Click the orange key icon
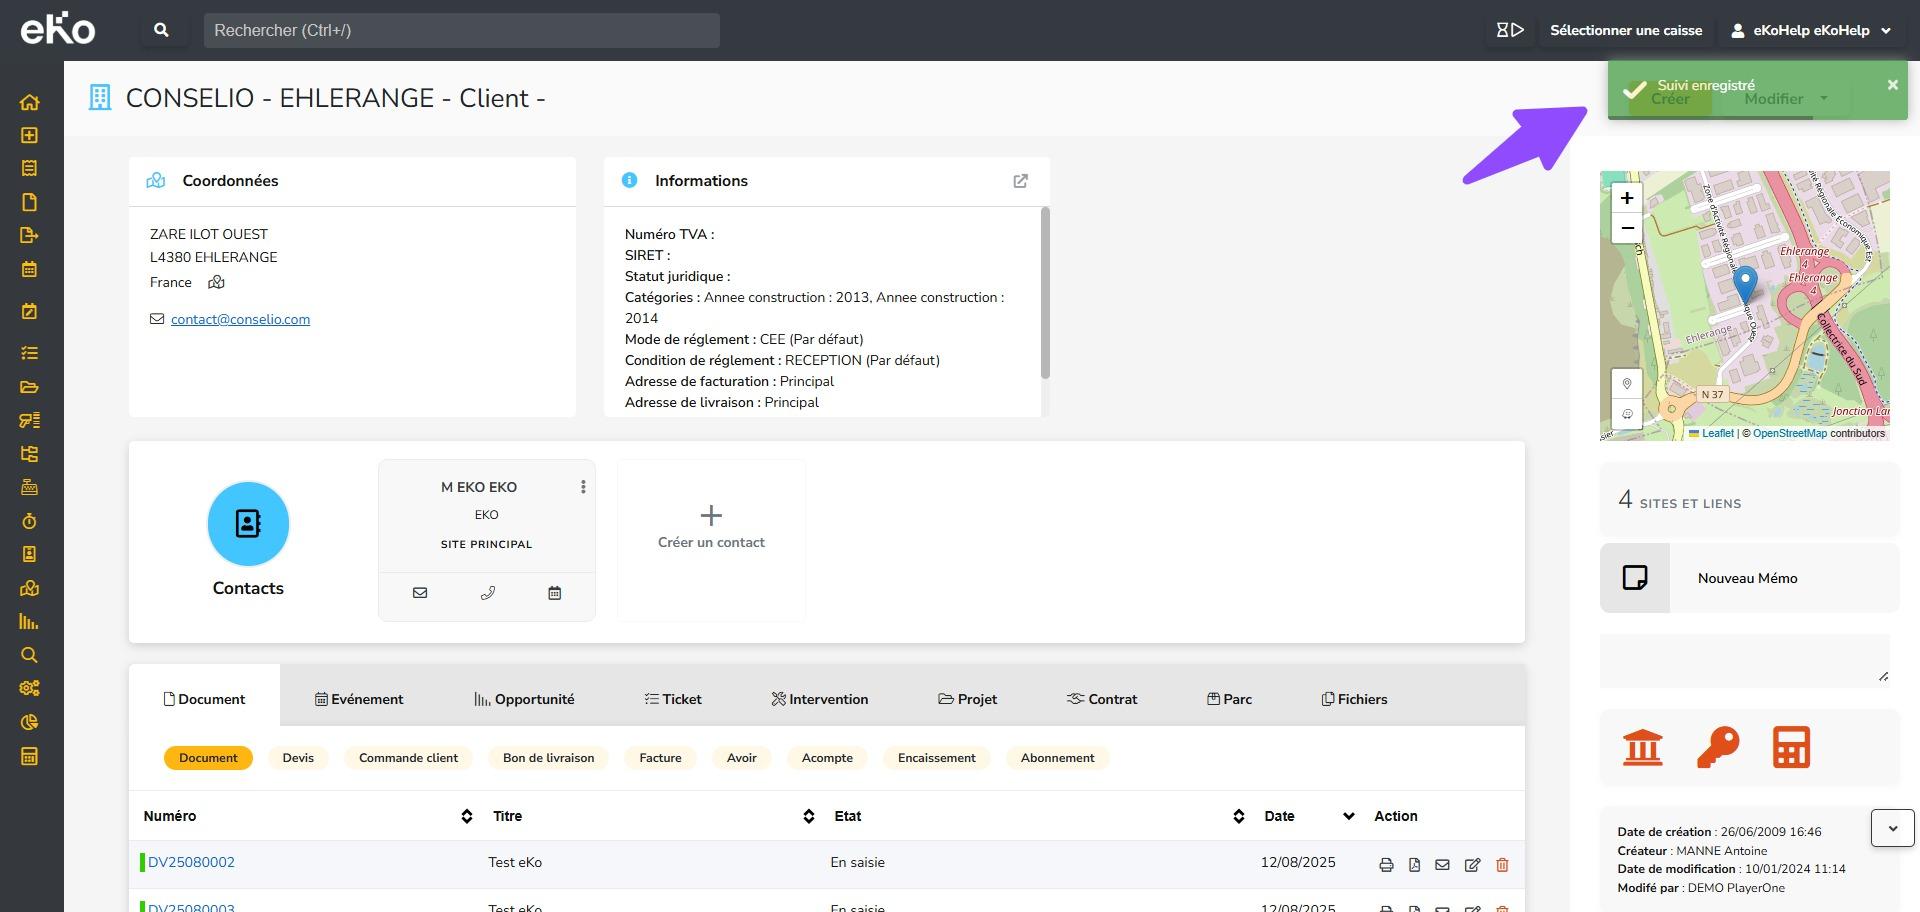The image size is (1920, 912). pos(1717,747)
